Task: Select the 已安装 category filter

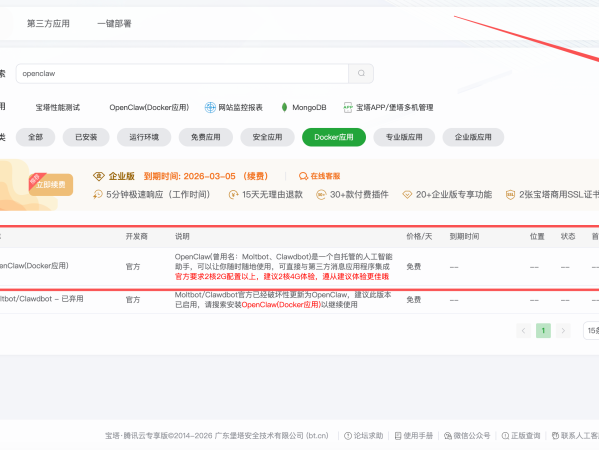Action: 86,137
